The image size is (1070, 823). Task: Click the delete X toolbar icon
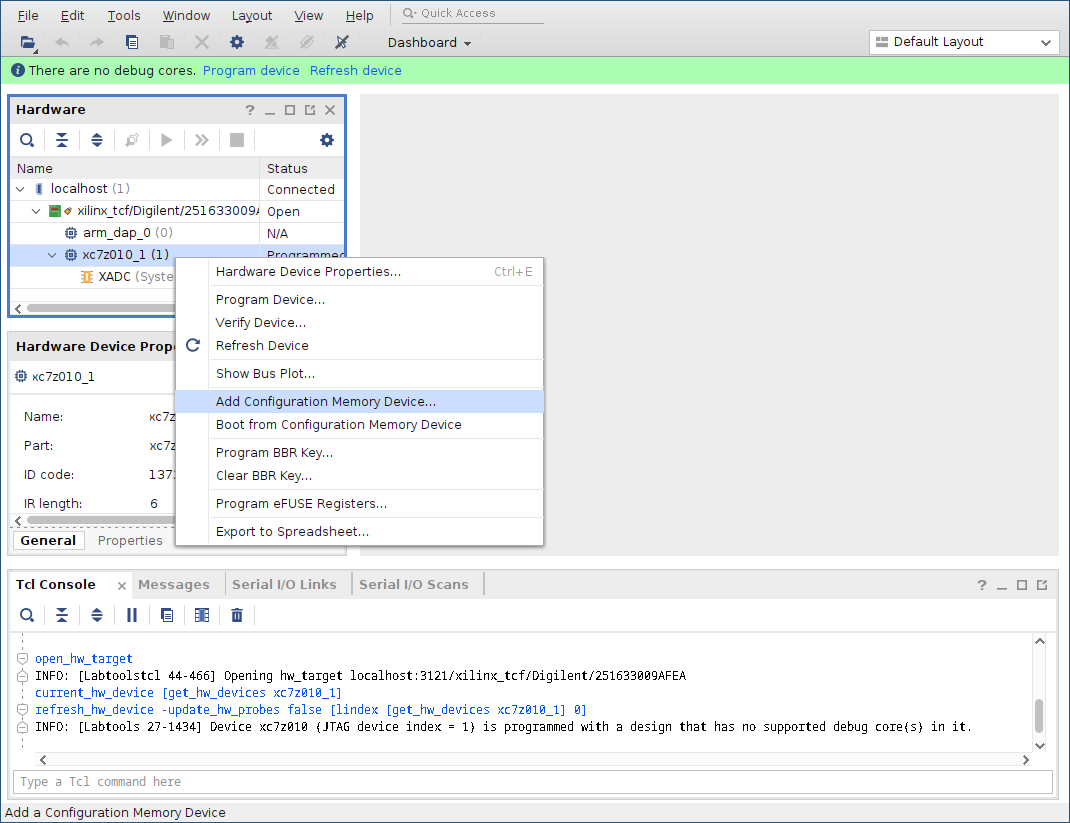(x=201, y=42)
